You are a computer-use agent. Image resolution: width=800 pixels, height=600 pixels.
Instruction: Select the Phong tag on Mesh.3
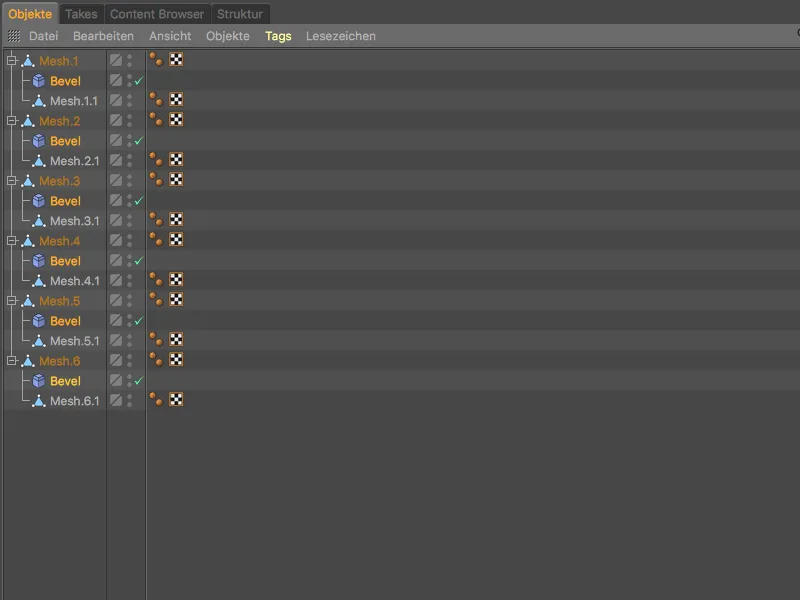pos(156,180)
